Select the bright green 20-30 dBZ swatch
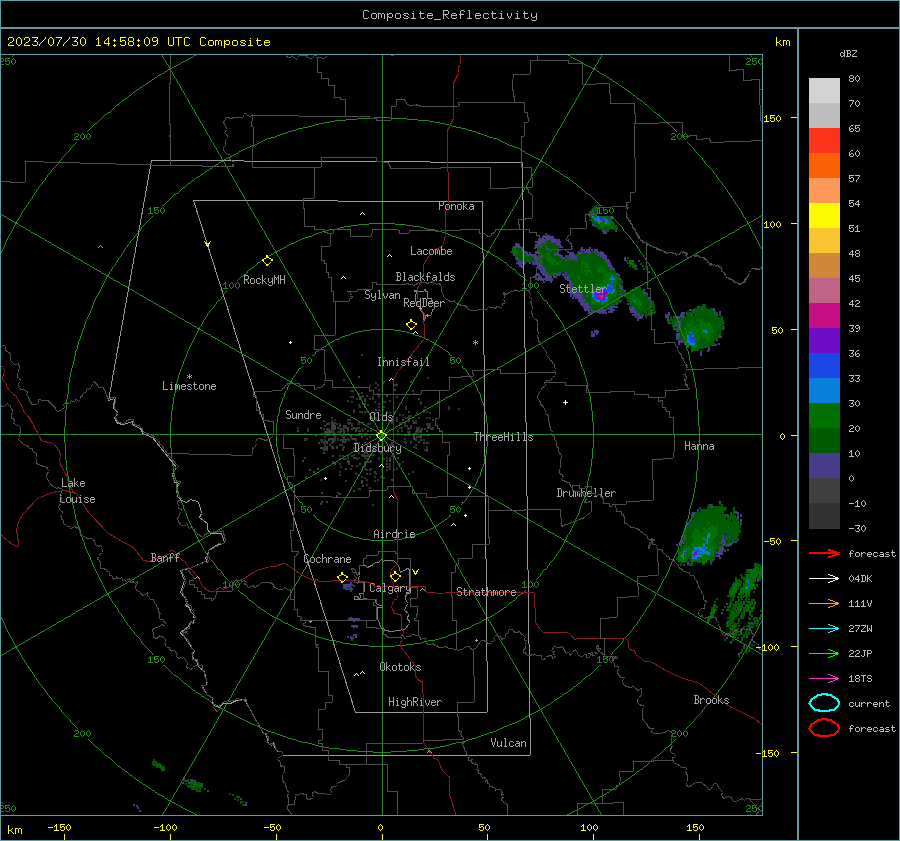900x841 pixels. coord(824,416)
